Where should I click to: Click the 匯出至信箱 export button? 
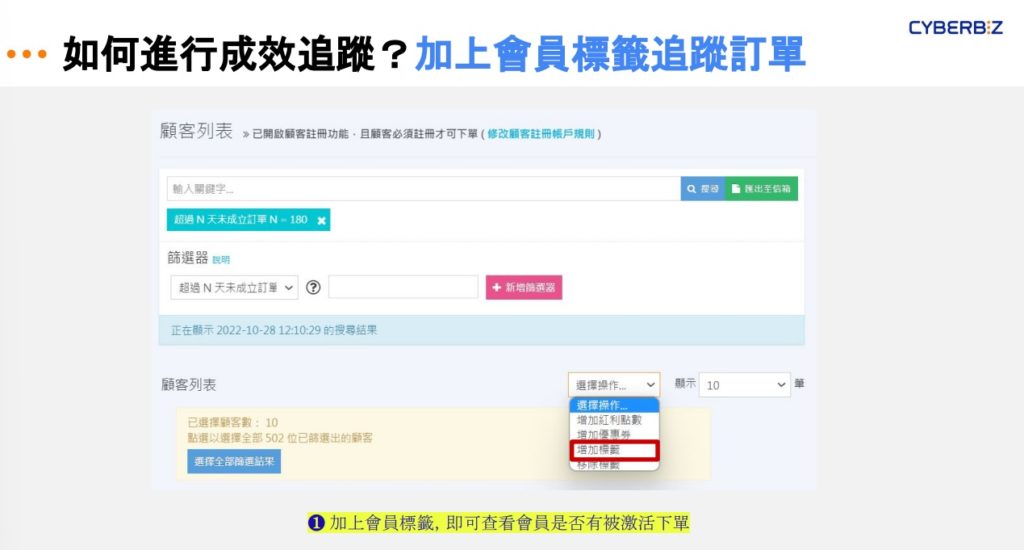point(762,189)
